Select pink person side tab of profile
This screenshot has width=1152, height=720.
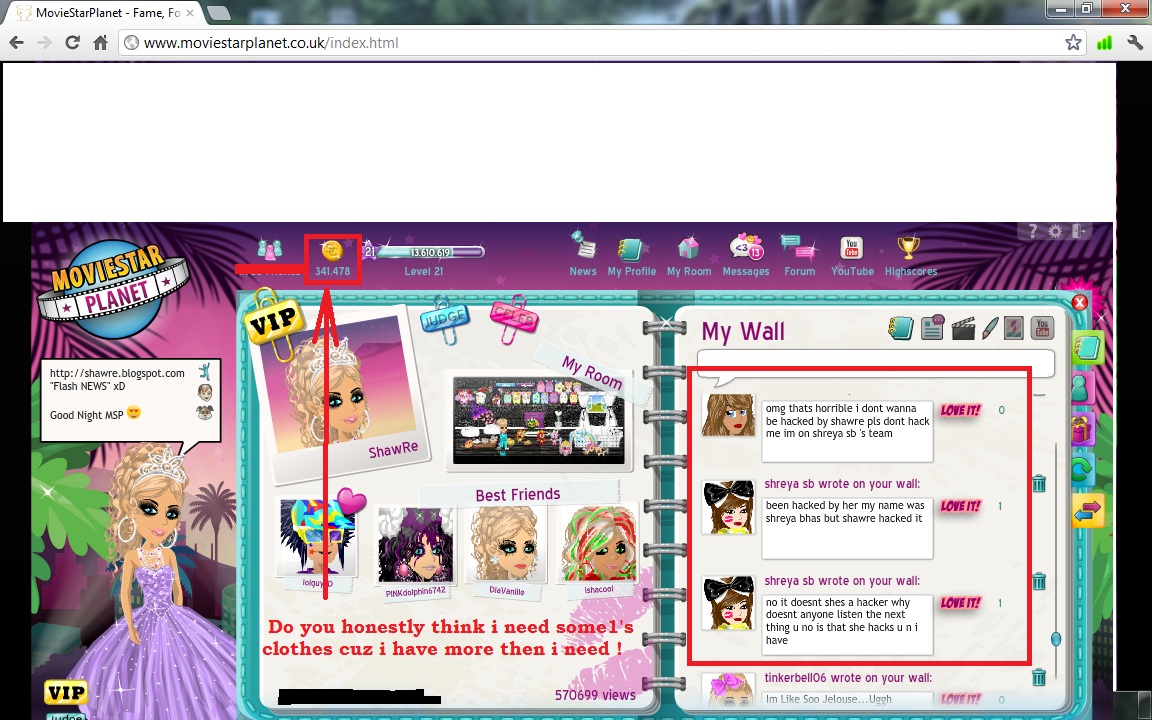(1082, 387)
